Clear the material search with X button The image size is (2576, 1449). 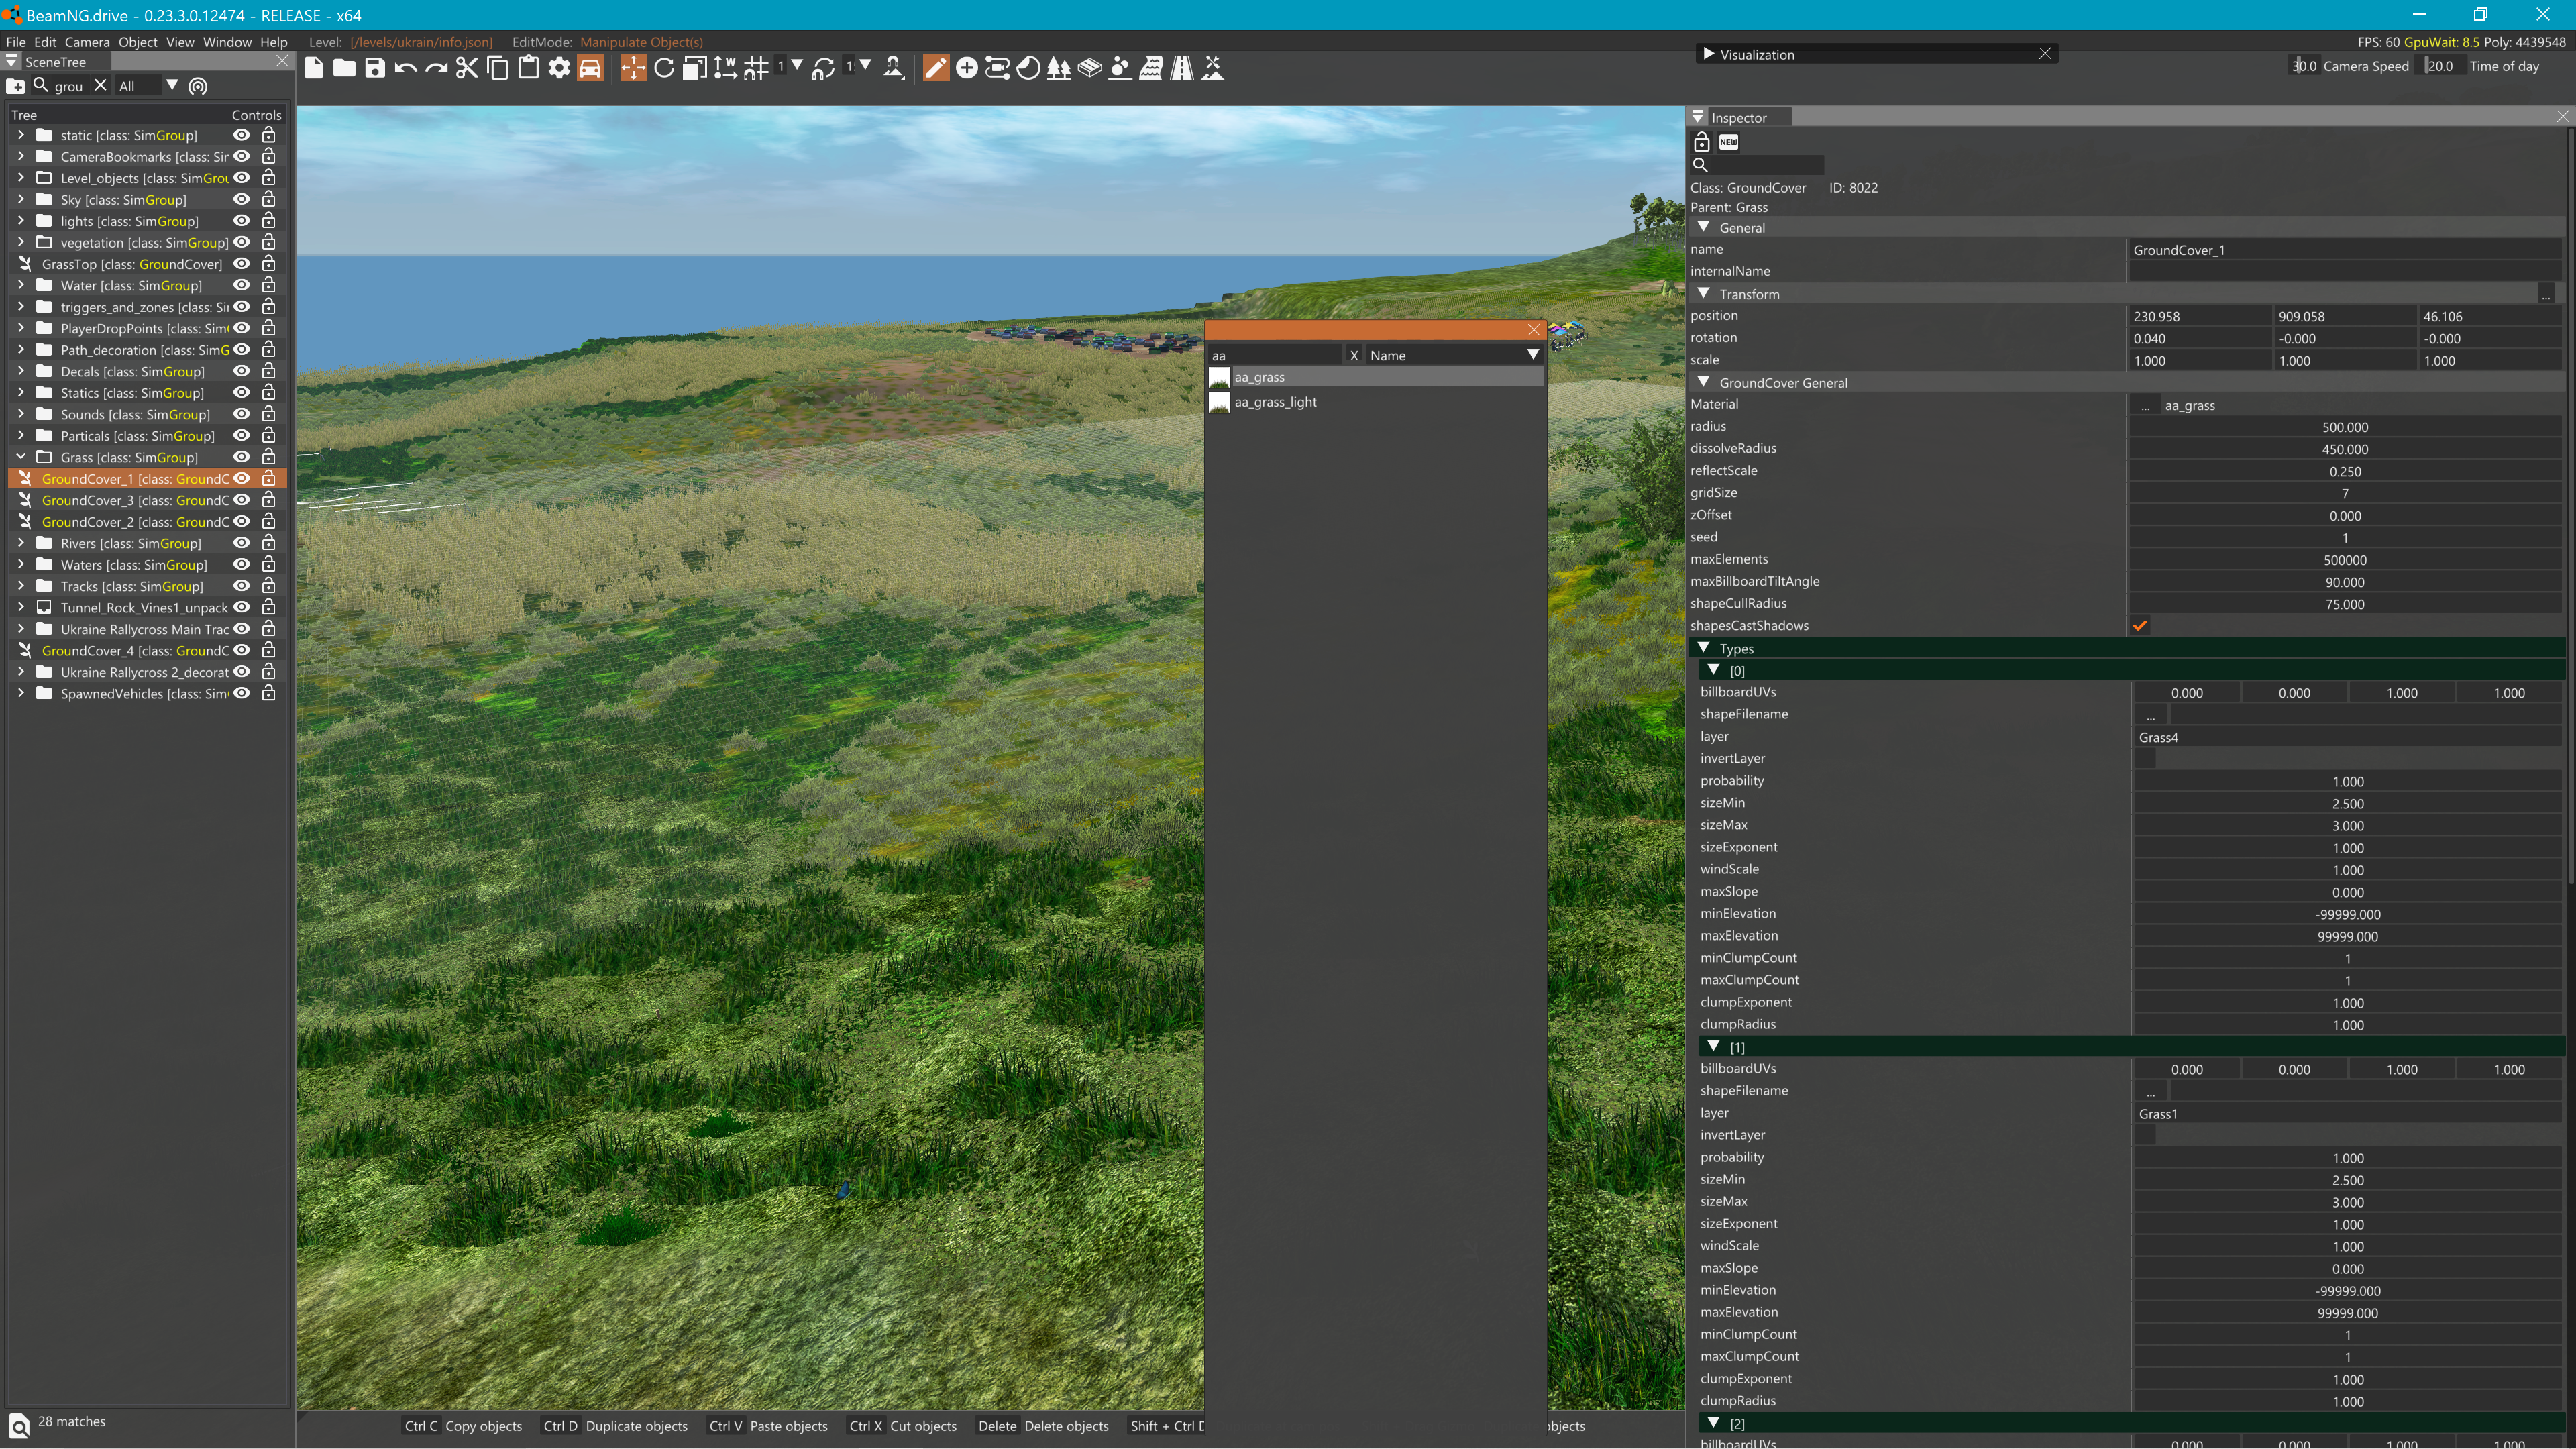(x=1354, y=355)
